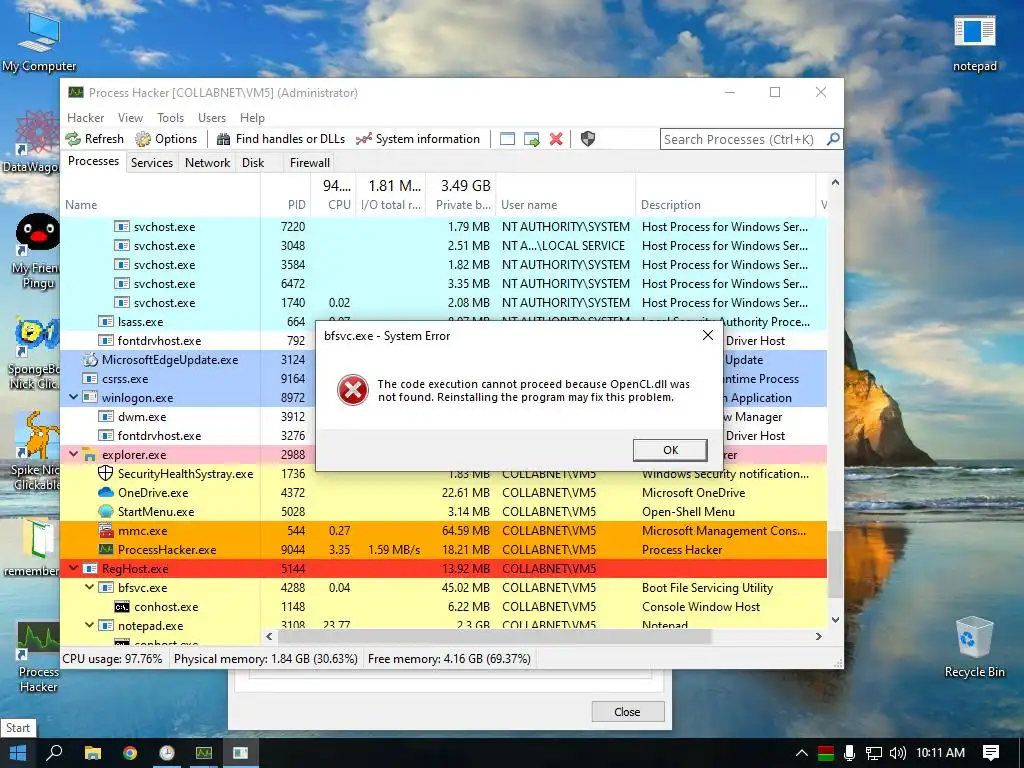Click the horizontal scrollbar left arrow
Image resolution: width=1024 pixels, height=768 pixels.
click(x=269, y=636)
